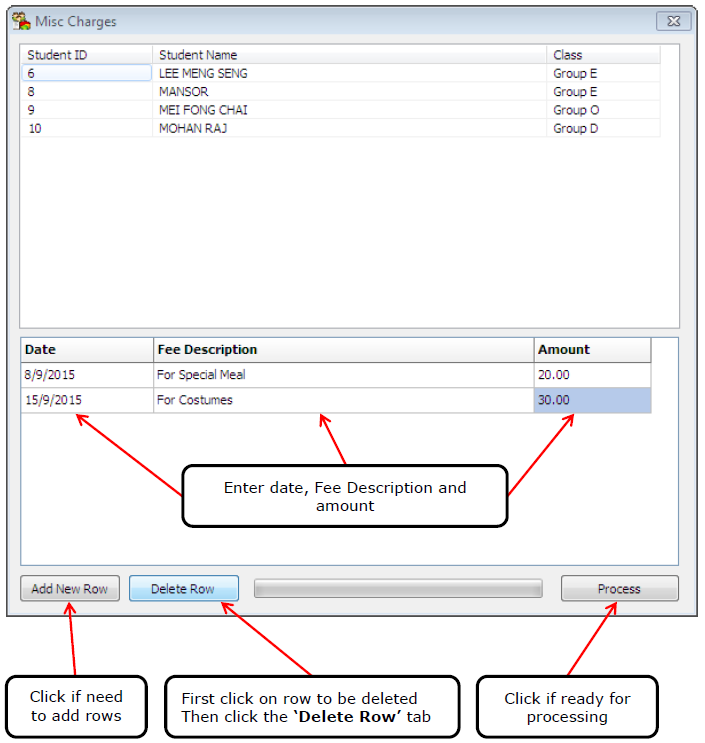
Task: Edit the 15/9/2015 date cell
Action: [x=86, y=400]
